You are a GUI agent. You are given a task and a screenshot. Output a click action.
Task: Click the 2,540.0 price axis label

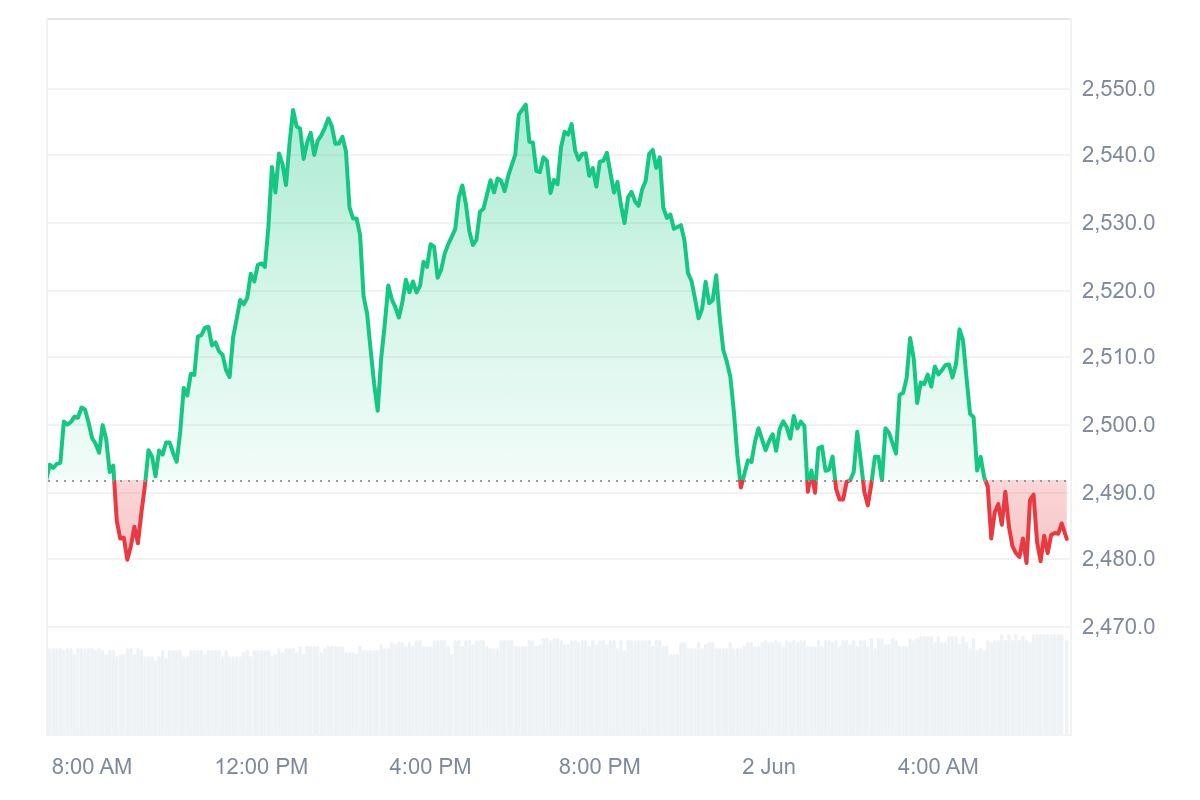(x=1117, y=155)
